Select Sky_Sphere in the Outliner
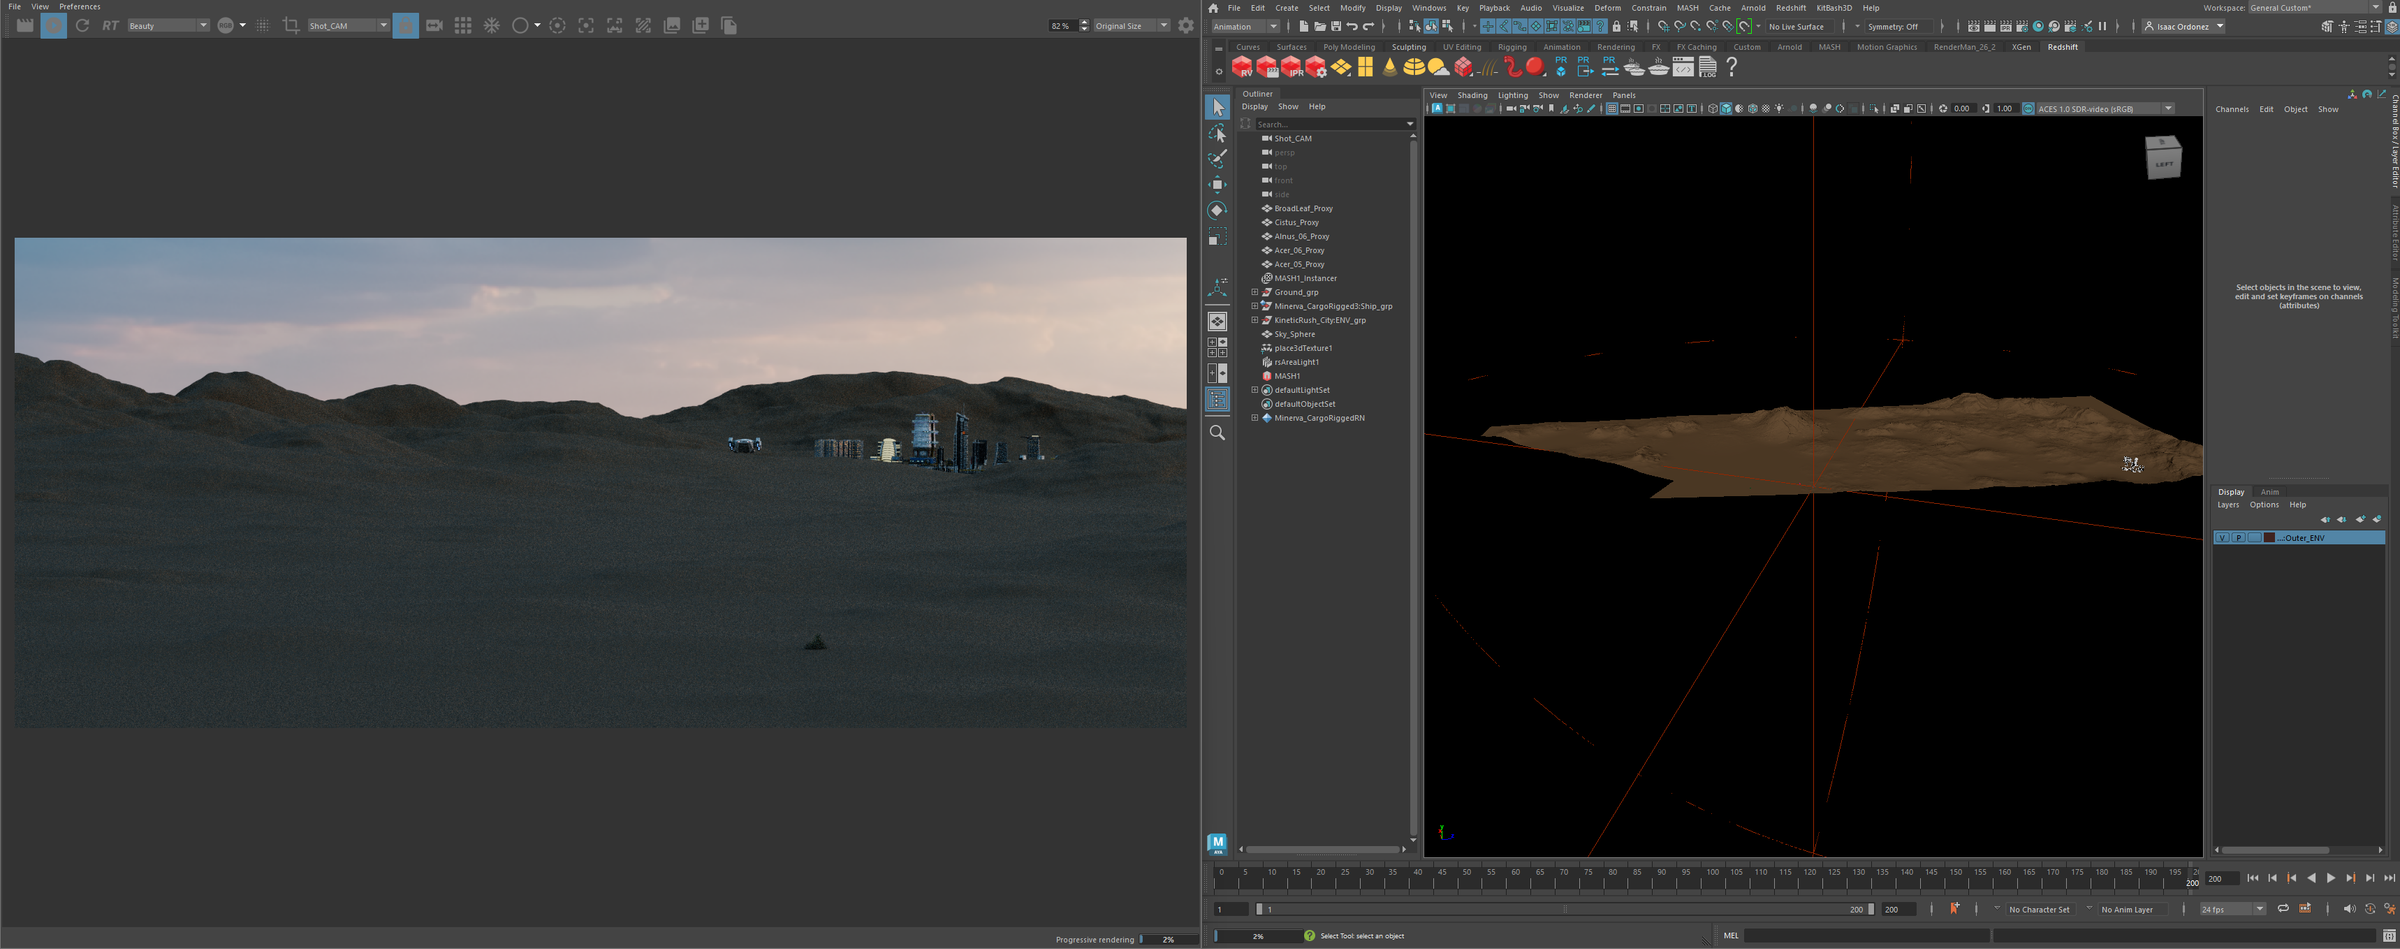The width and height of the screenshot is (2400, 949). coord(1294,334)
